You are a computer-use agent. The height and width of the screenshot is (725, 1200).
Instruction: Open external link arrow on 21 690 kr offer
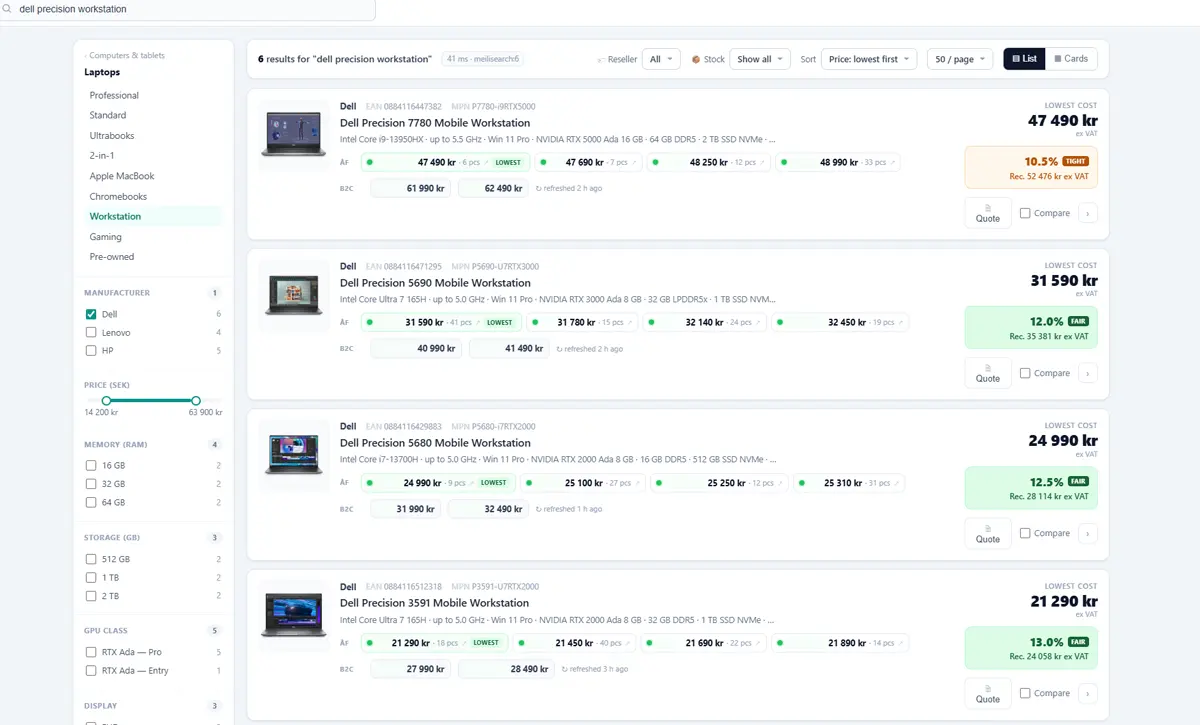pyautogui.click(x=757, y=643)
